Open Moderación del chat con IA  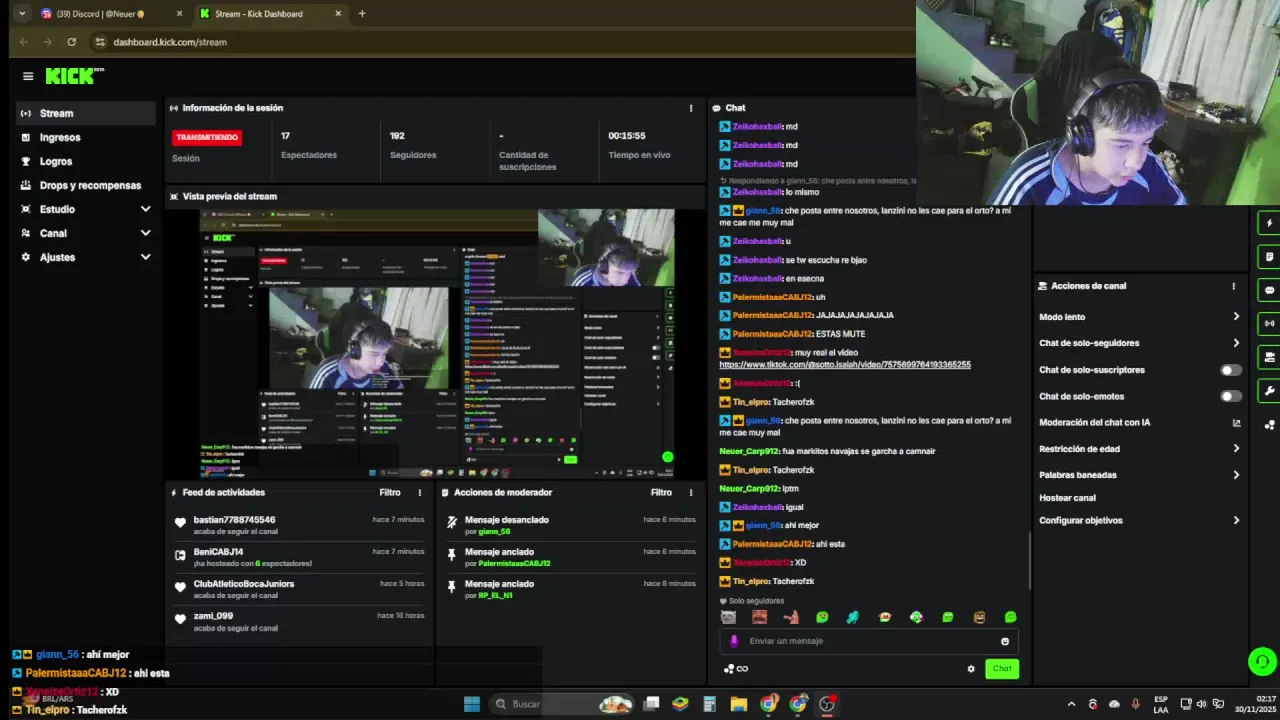tap(1139, 422)
